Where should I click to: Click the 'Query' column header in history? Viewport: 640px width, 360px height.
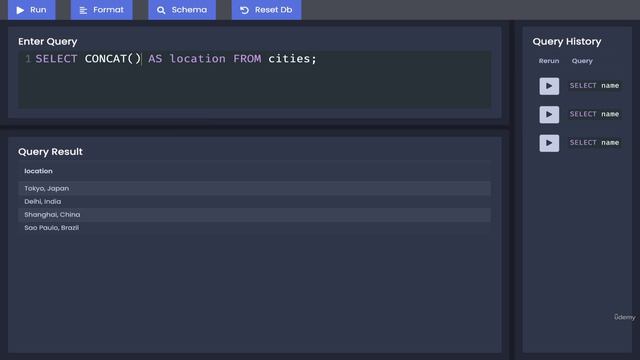coord(582,61)
